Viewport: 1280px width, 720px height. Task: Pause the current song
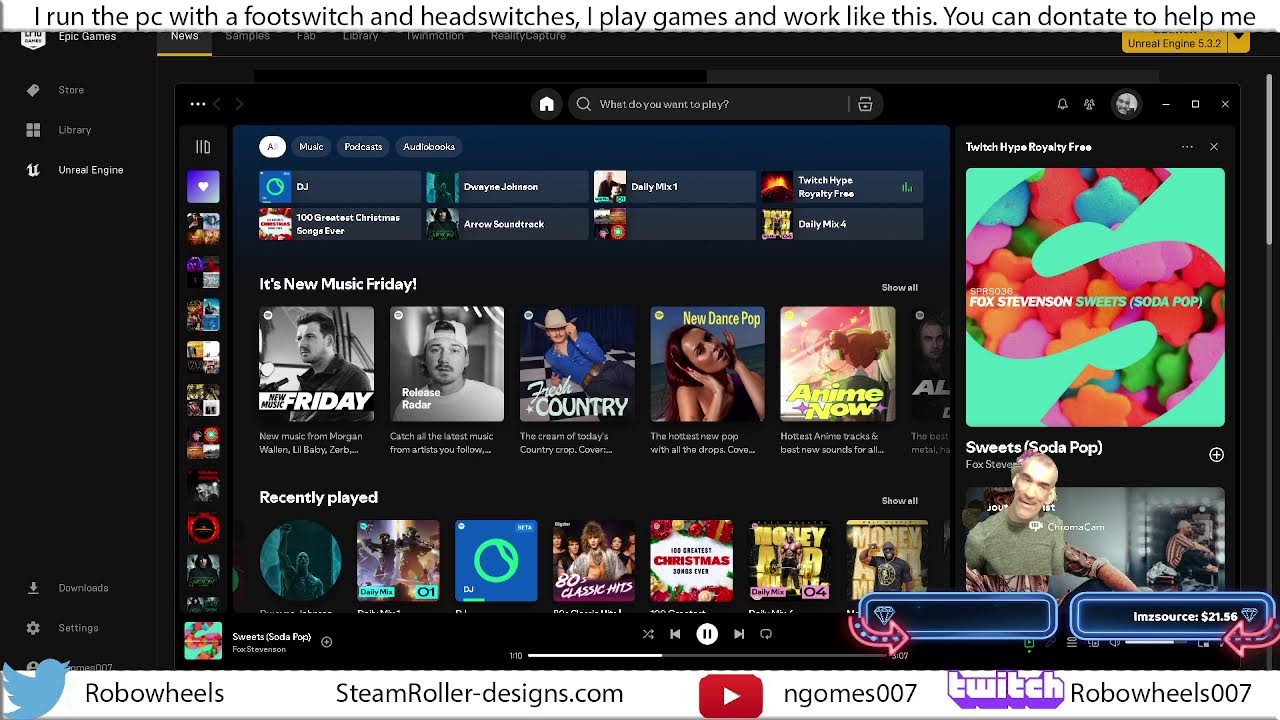point(707,634)
